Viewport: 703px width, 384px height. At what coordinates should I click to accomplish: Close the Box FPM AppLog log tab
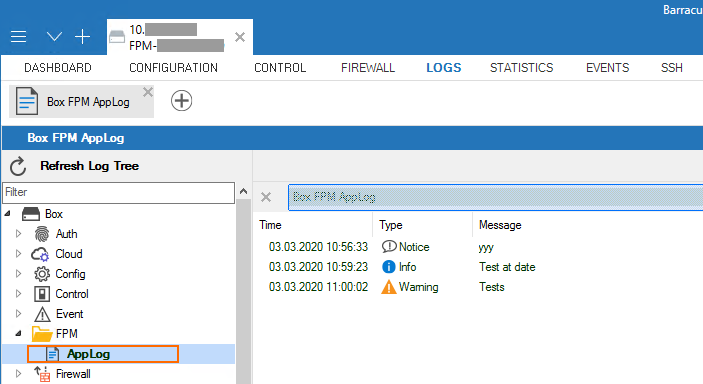click(148, 92)
